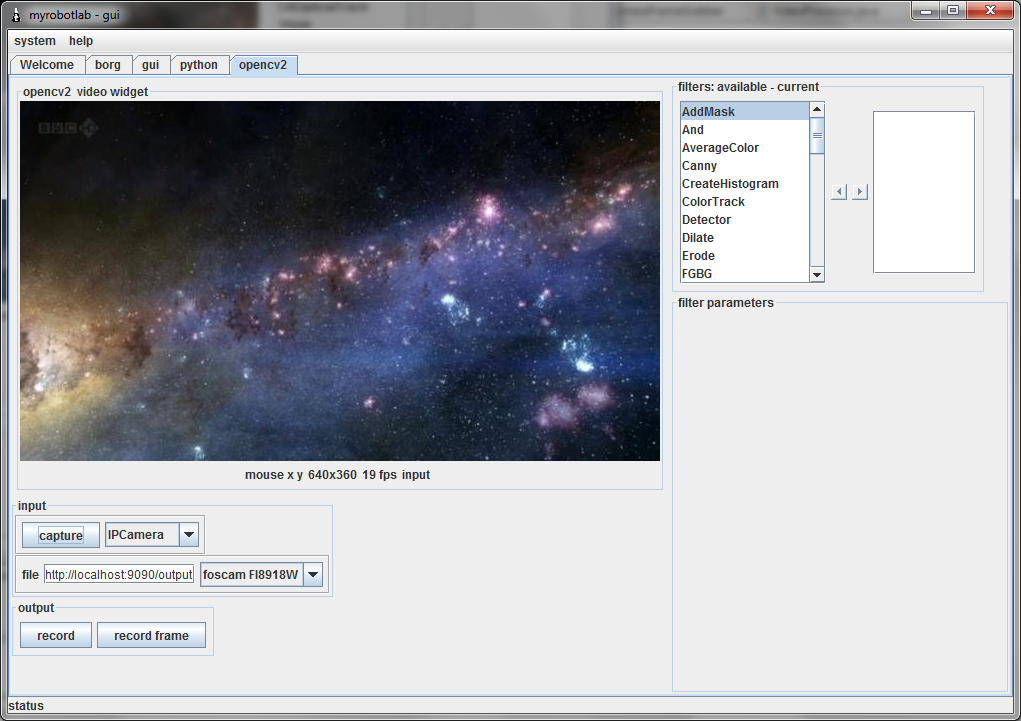Click the left arrow remove filter button
This screenshot has height=721, width=1021.
(839, 191)
